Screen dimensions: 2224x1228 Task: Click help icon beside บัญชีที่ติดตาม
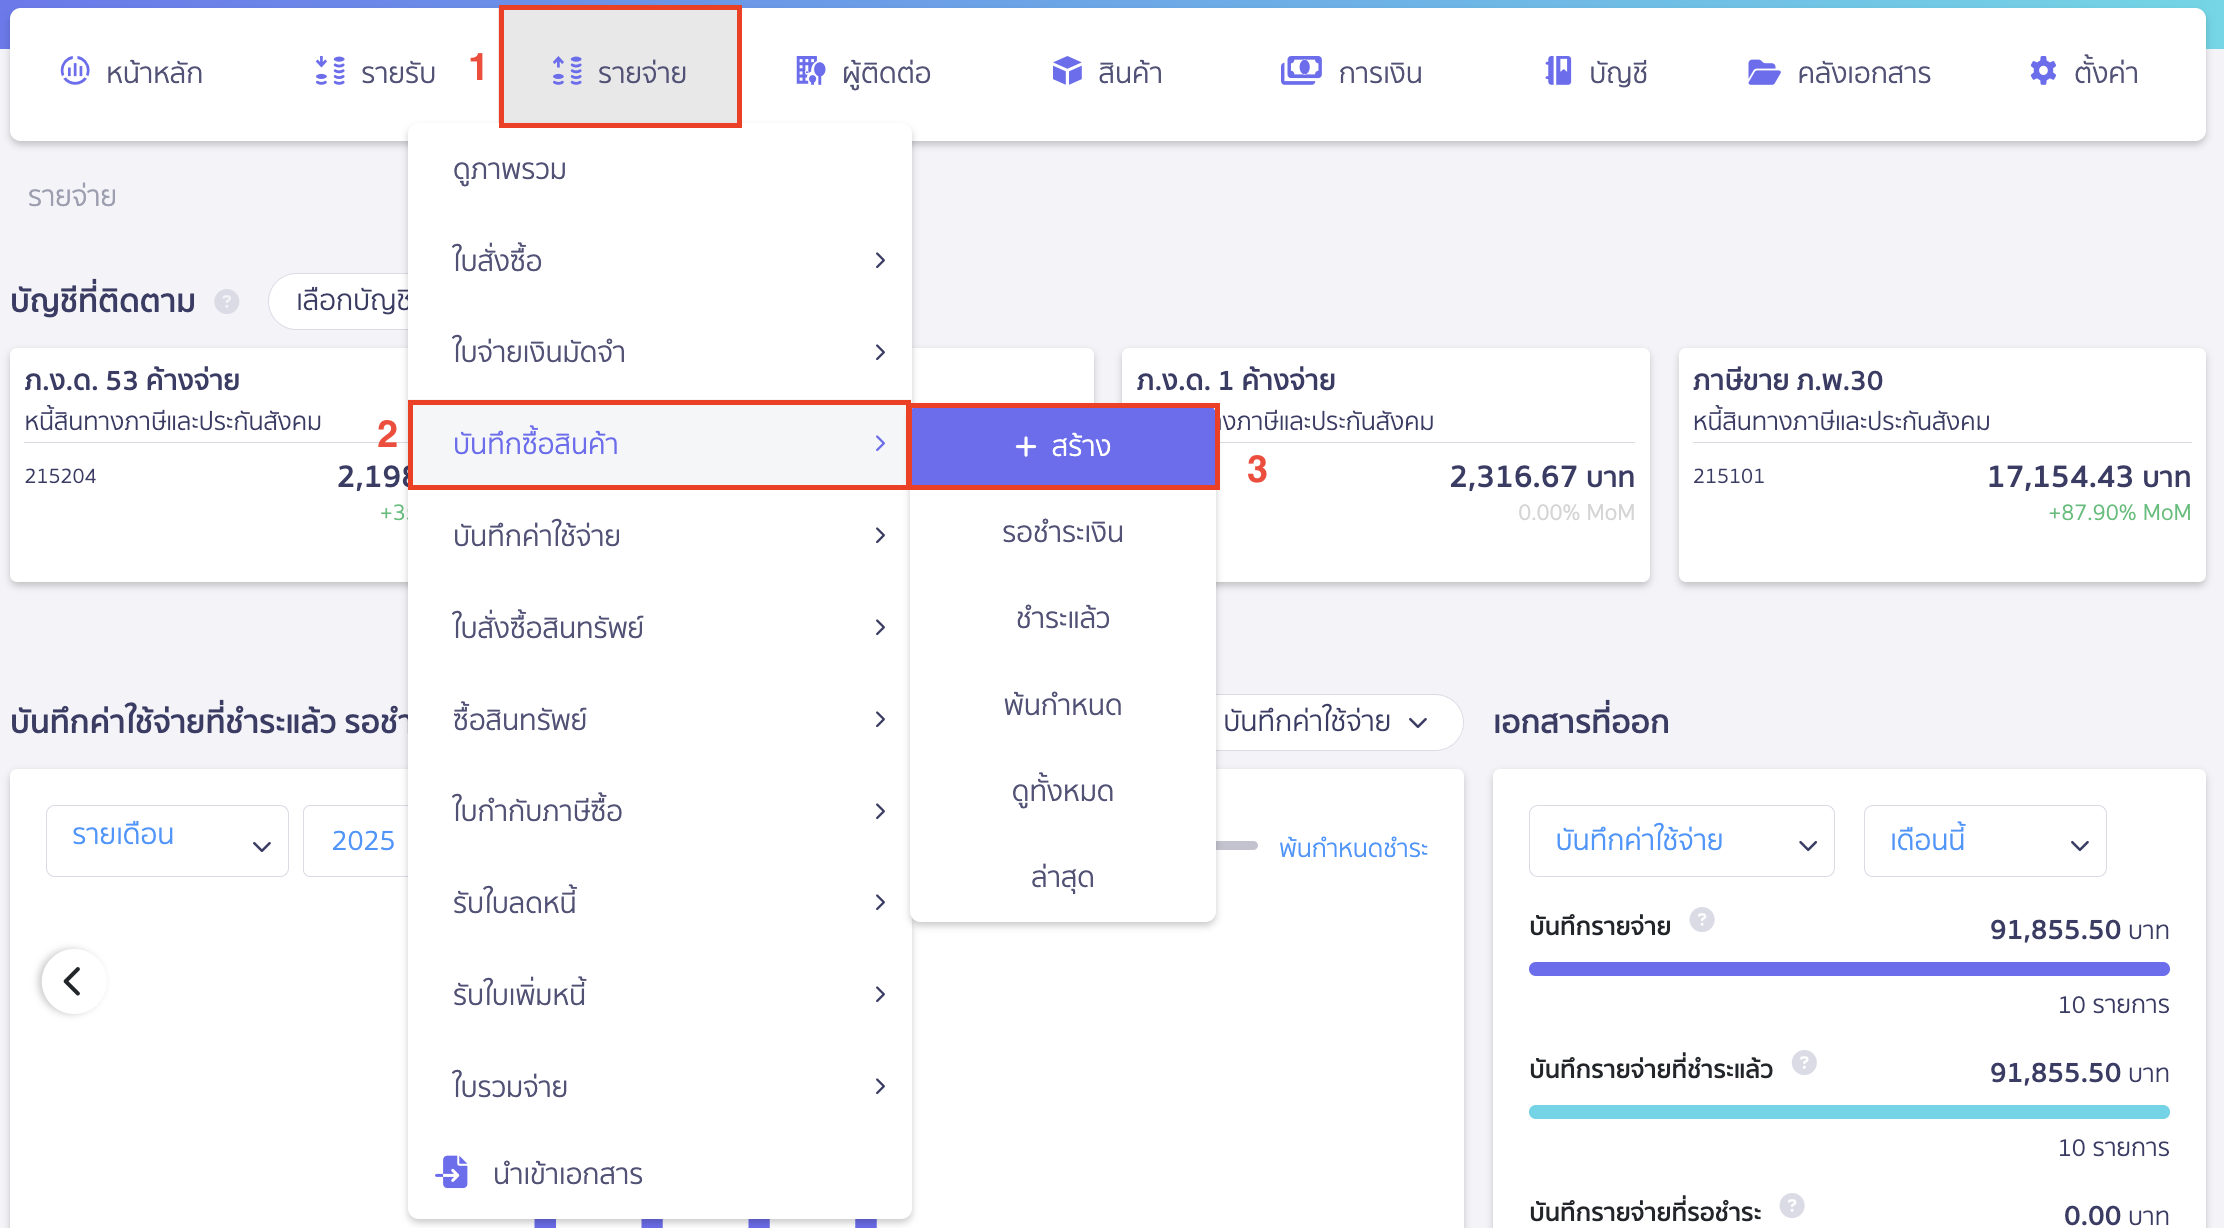(227, 301)
